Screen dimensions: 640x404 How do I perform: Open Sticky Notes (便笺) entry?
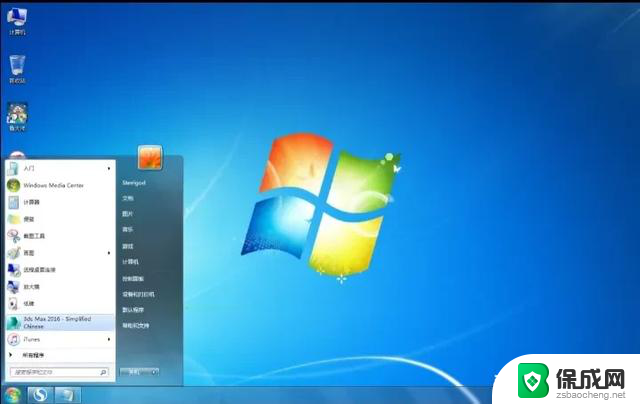(x=60, y=219)
